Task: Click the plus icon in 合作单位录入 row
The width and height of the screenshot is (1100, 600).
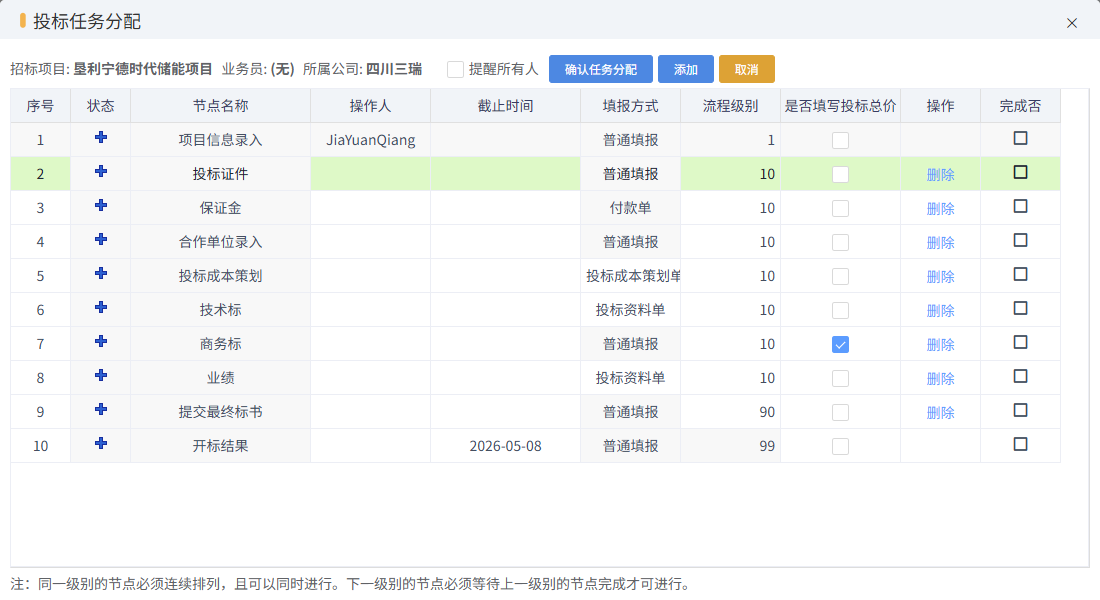Action: pos(101,239)
